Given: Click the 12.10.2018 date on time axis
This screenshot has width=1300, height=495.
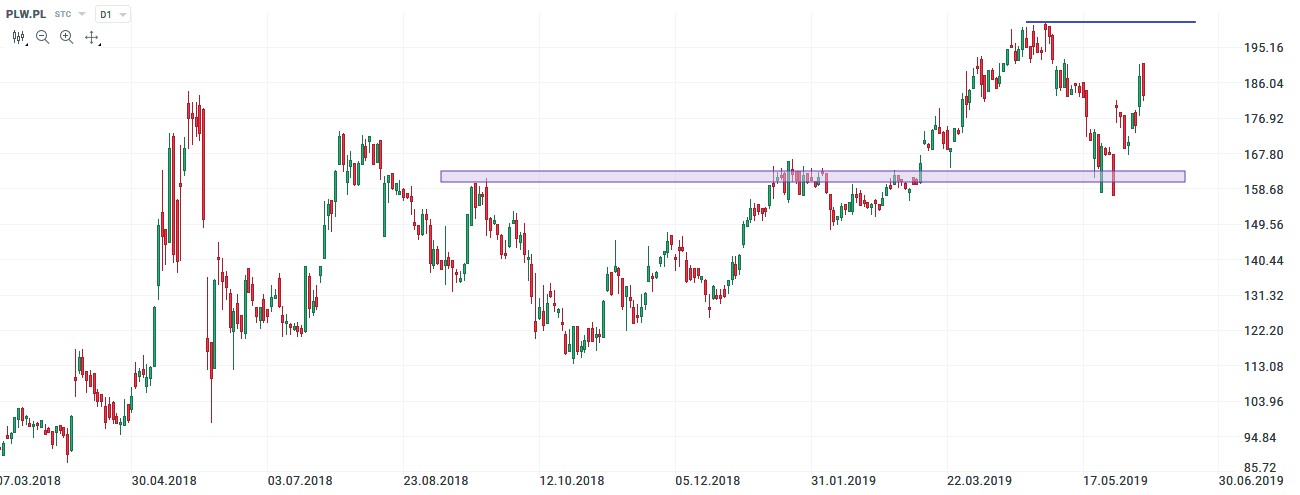Looking at the screenshot, I should coord(574,481).
